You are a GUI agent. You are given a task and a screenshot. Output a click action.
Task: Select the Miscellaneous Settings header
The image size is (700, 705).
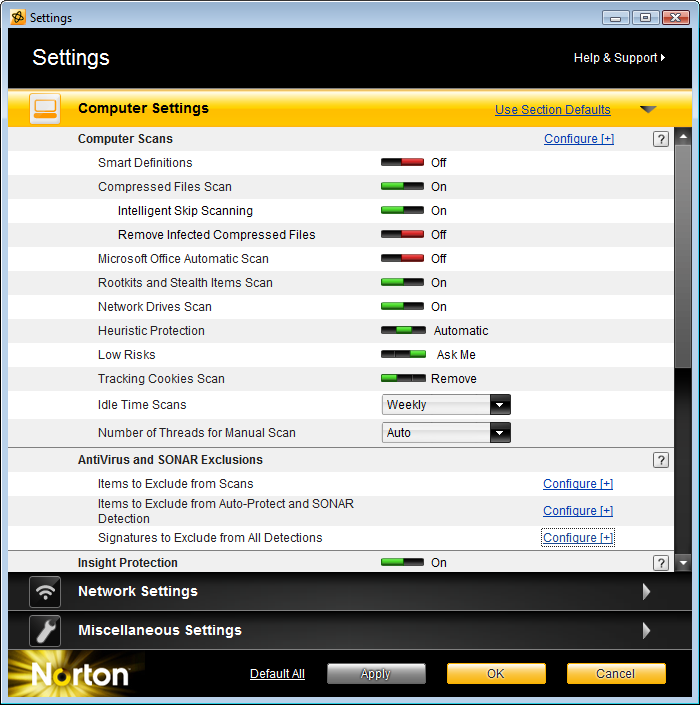coord(349,630)
